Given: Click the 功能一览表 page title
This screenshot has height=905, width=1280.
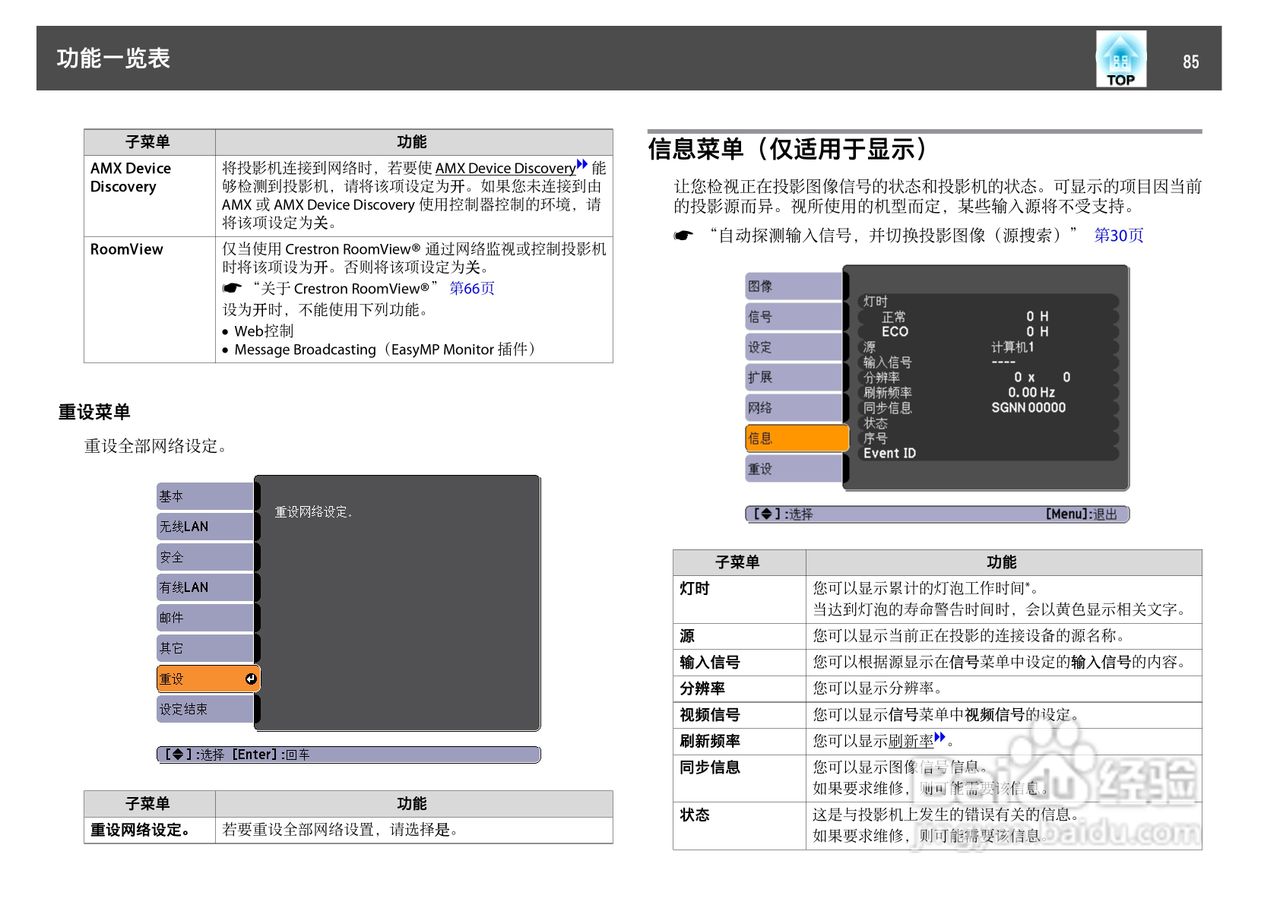Looking at the screenshot, I should point(113,58).
